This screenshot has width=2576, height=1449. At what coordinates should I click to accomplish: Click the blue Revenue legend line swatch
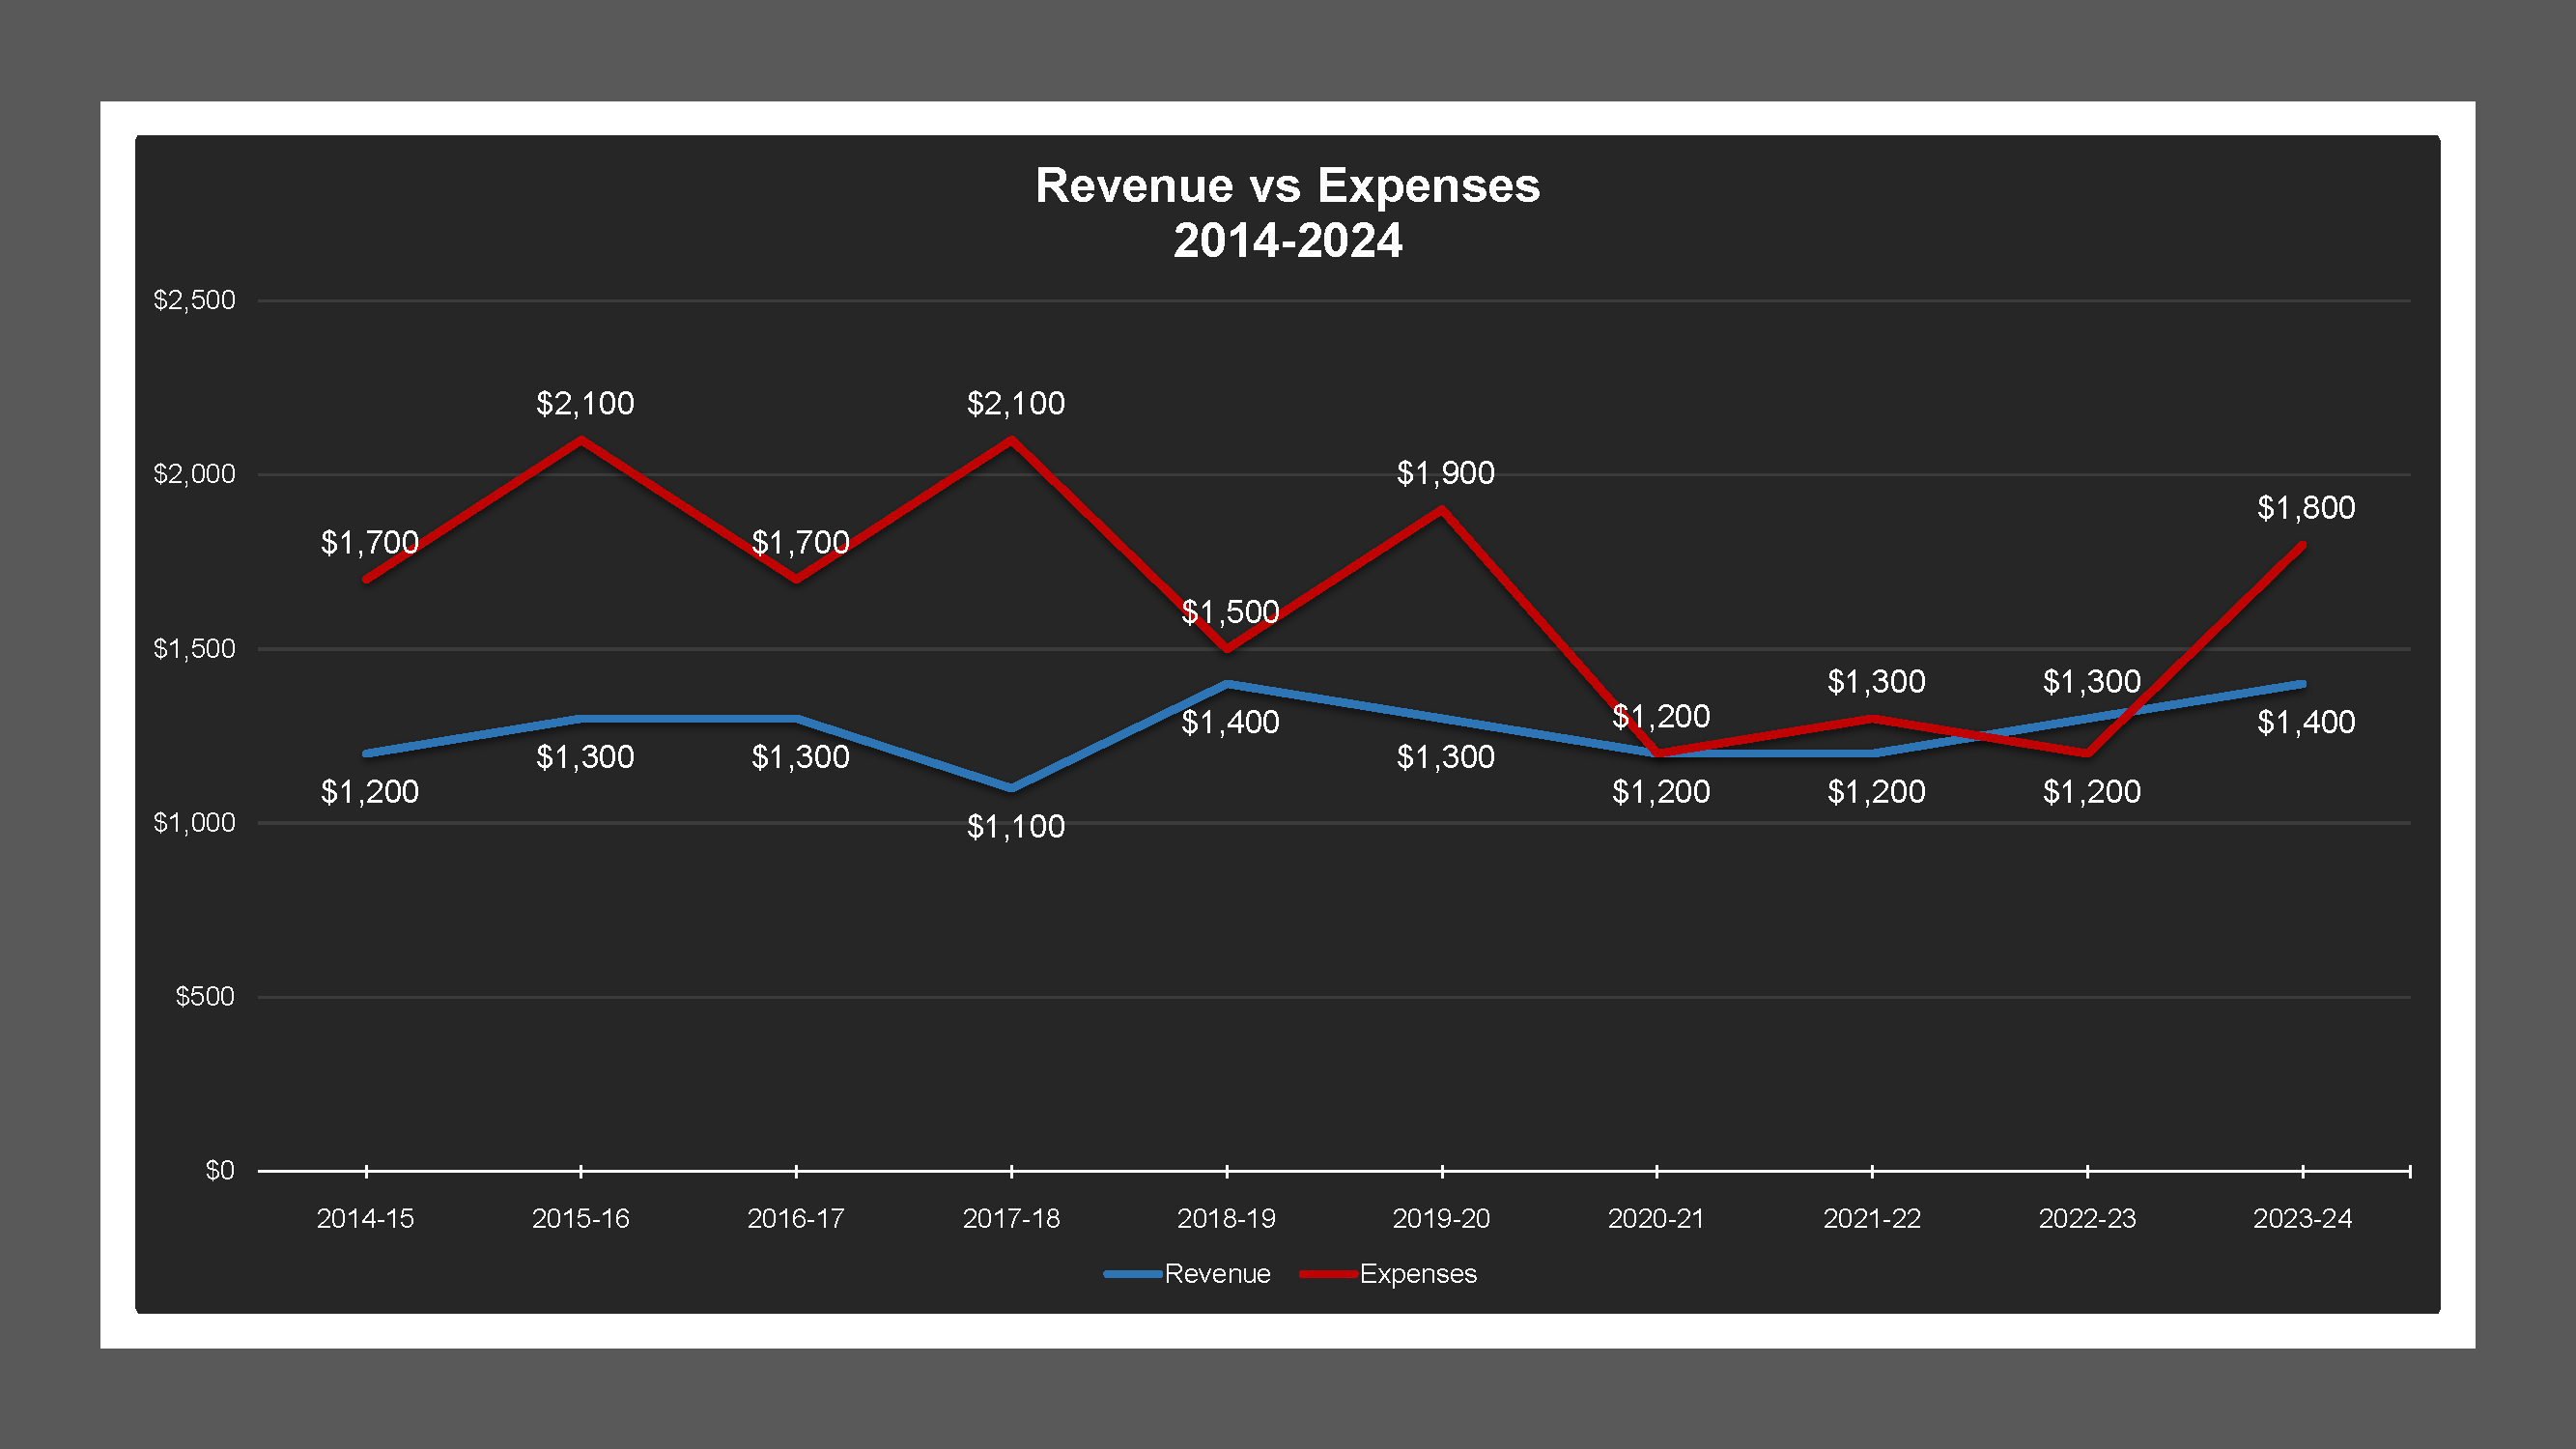1133,1274
